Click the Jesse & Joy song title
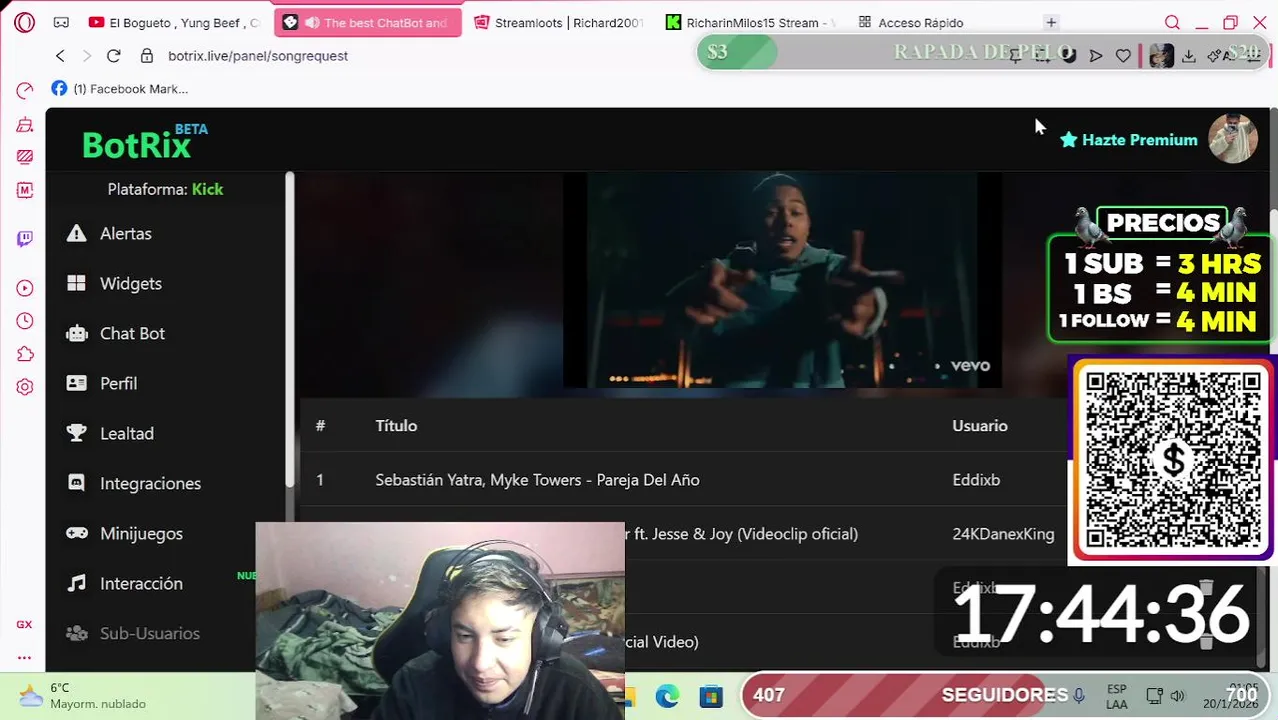 [x=742, y=534]
